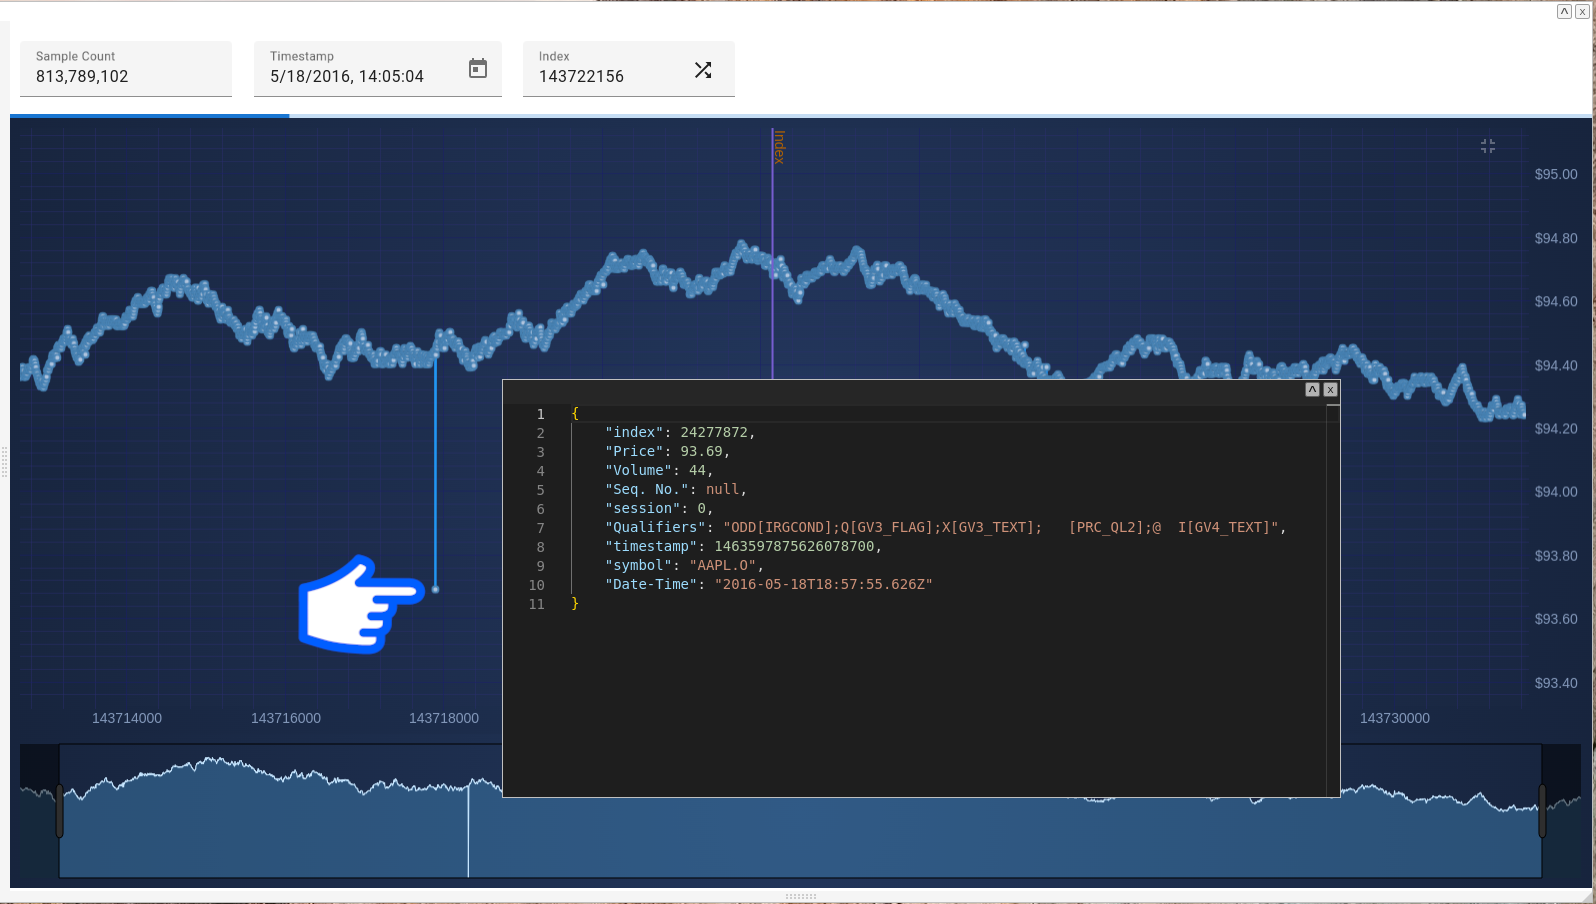The height and width of the screenshot is (904, 1596).
Task: Collapse the JSON details popup
Action: (1312, 390)
